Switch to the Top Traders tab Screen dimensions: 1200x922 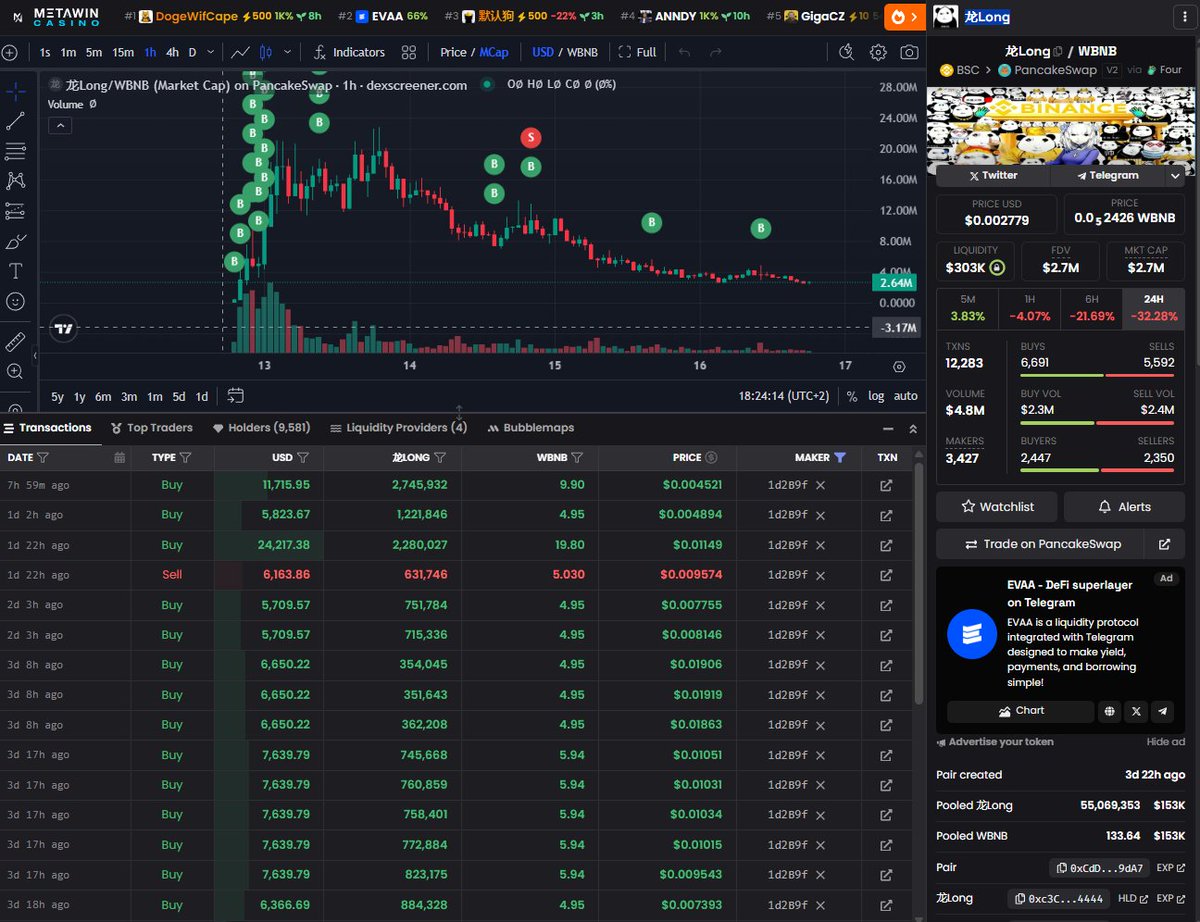[x=151, y=428]
